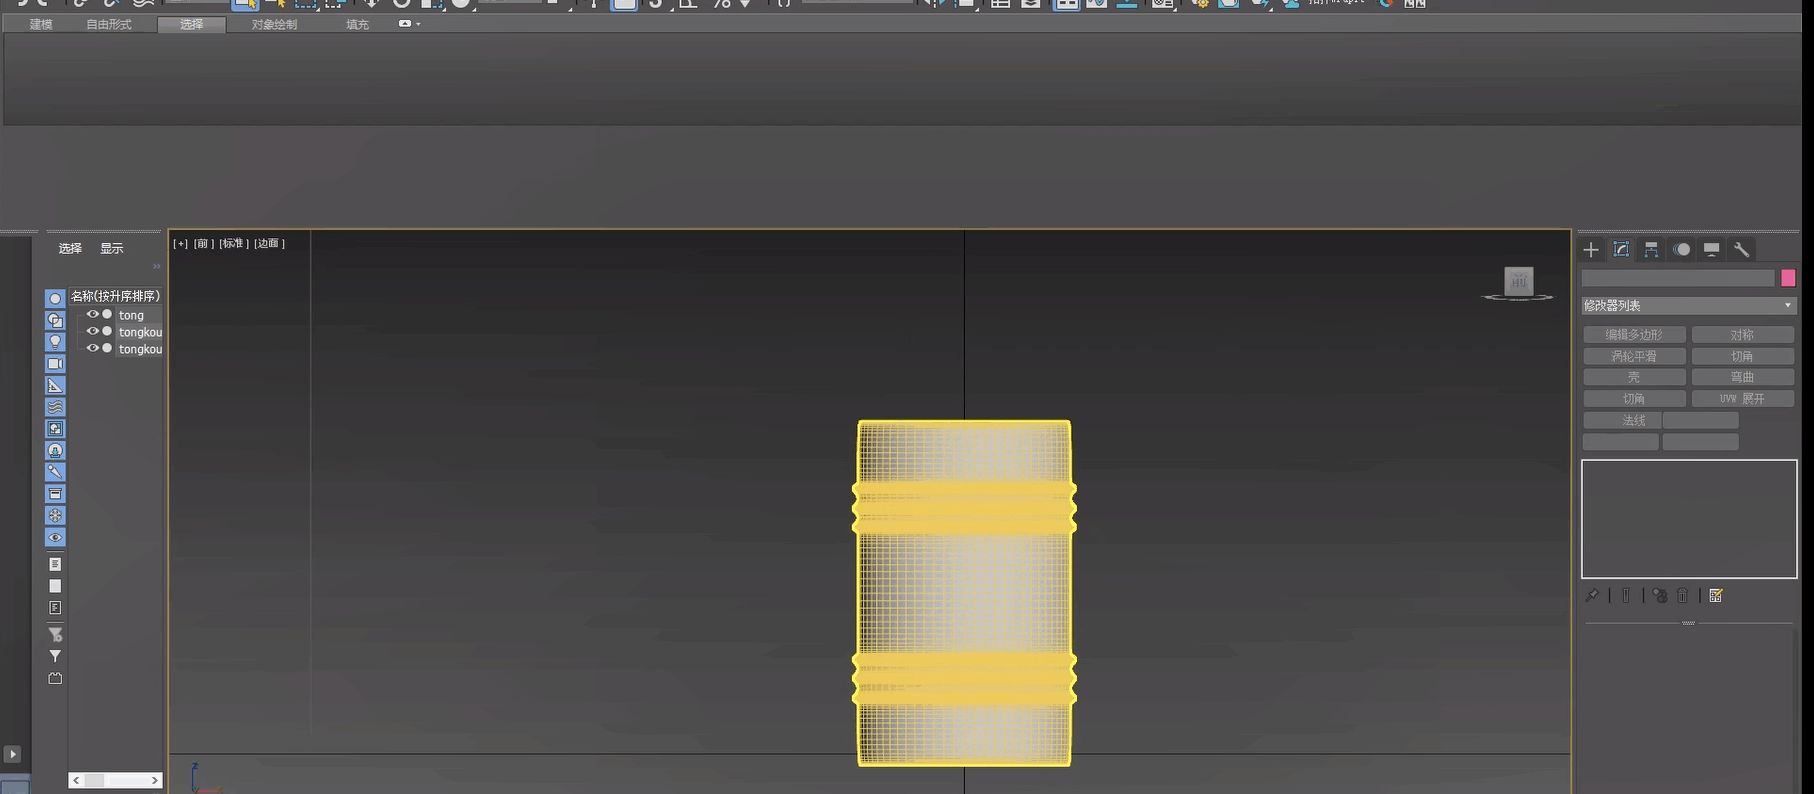Open the 修改器列表 modifier list dropdown
This screenshot has width=1814, height=794.
(1688, 305)
